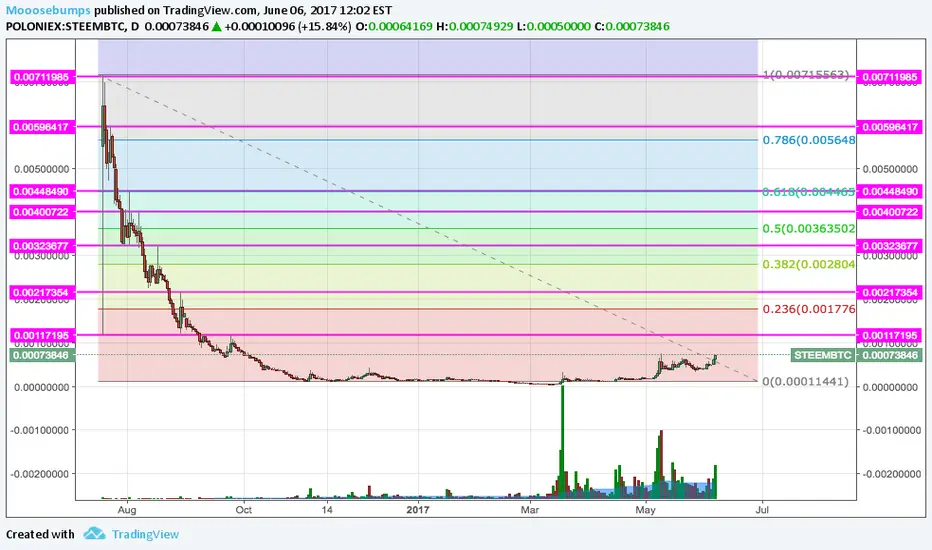Screen dimensions: 932x550
Task: Select the 0.00117195 label on left axis
Action: 42,335
